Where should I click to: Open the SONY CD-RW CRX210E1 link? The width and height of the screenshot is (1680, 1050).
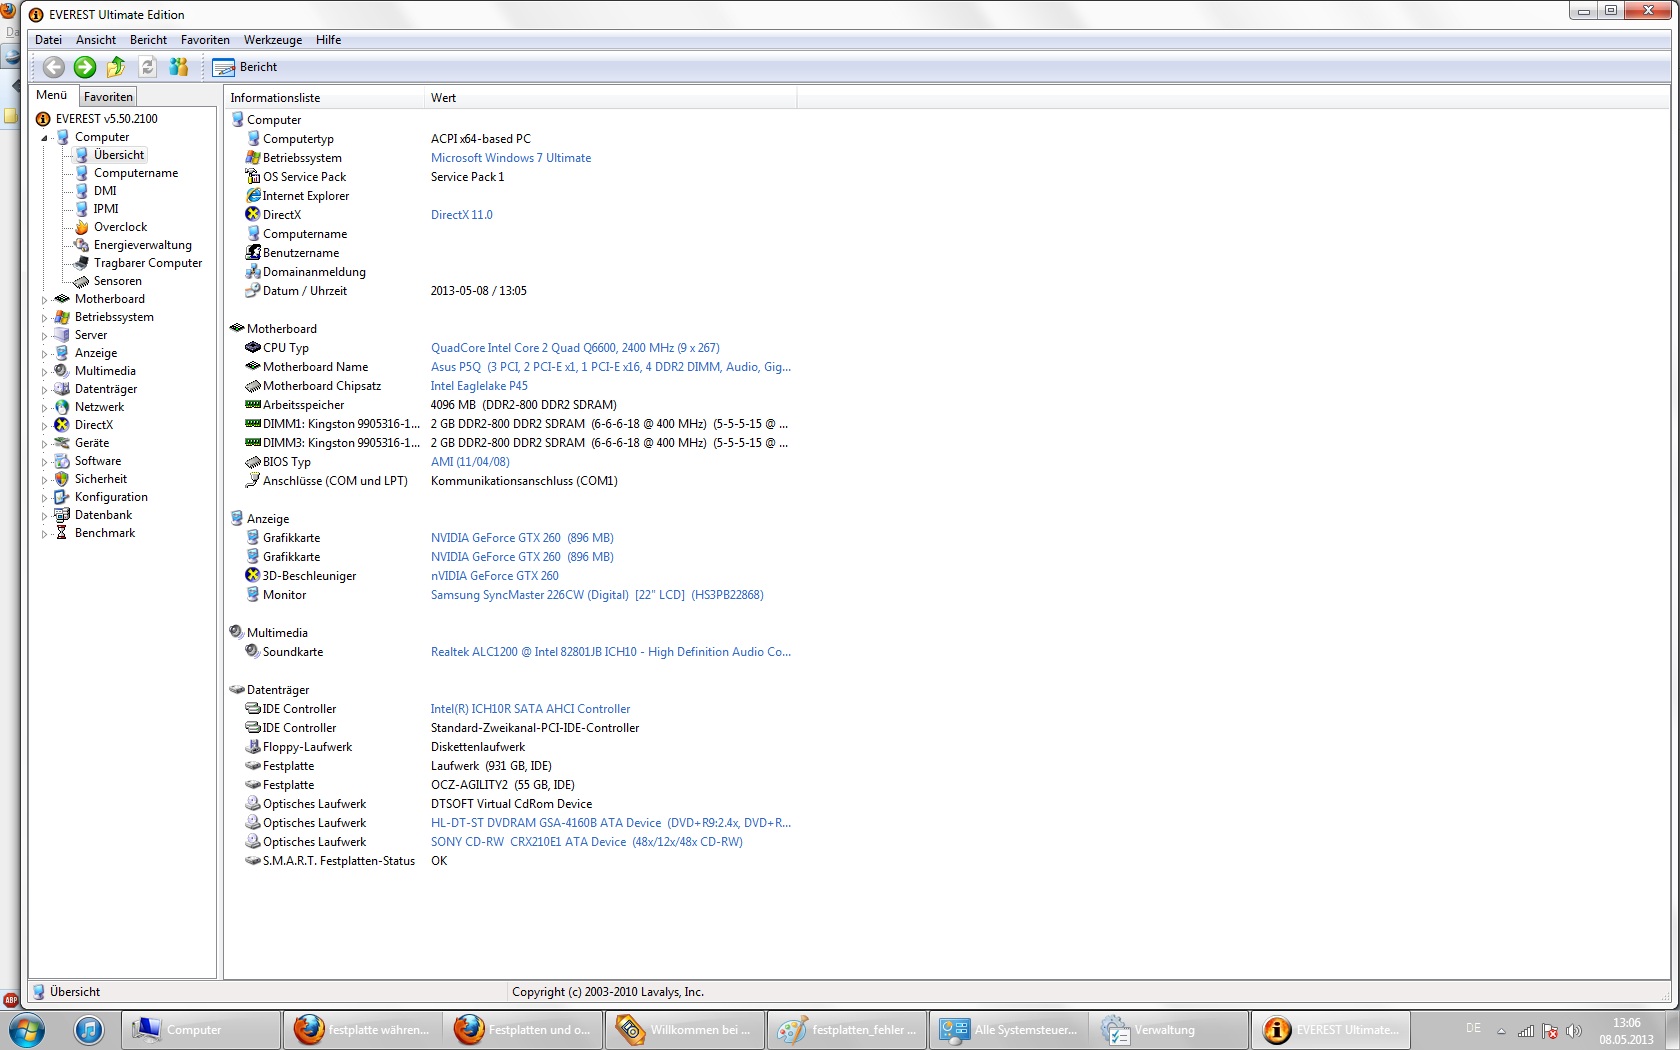click(587, 842)
